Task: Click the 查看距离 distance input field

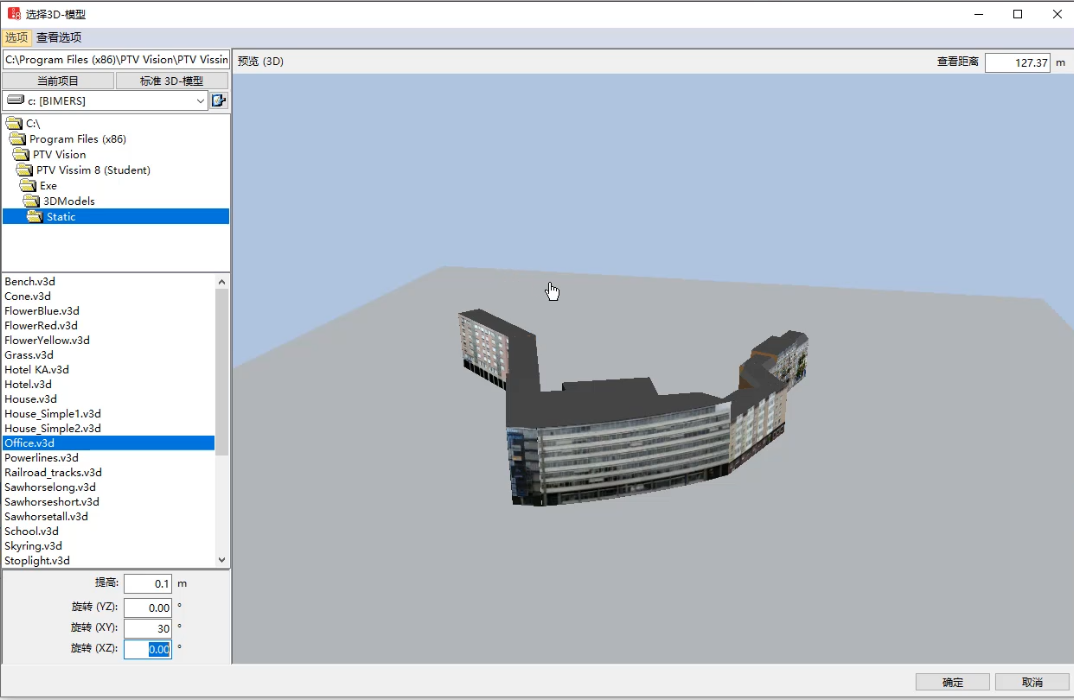Action: pos(1017,62)
